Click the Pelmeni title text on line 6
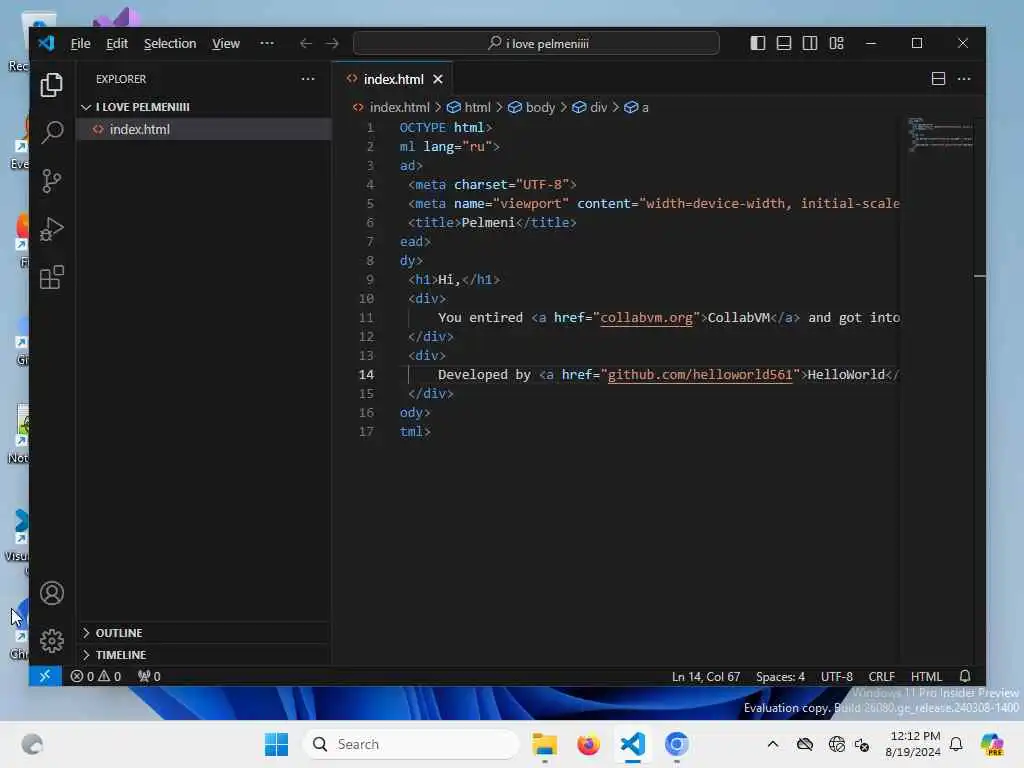Viewport: 1024px width, 768px height. point(488,223)
